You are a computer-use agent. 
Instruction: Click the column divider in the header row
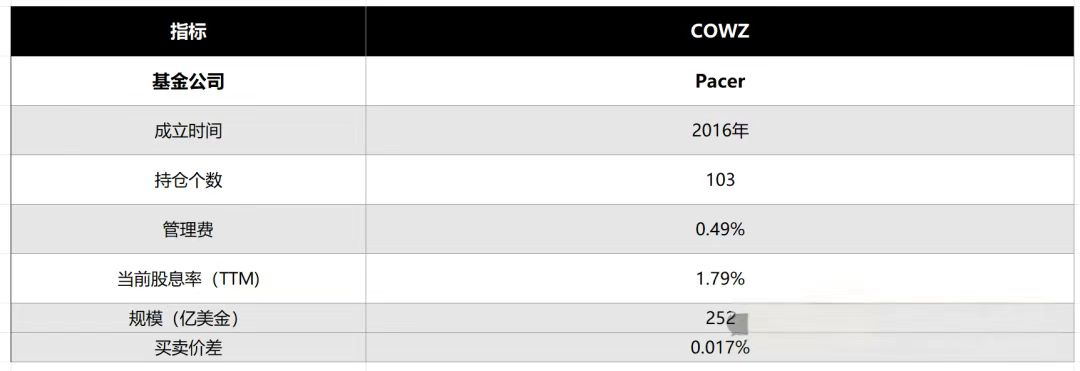click(366, 32)
